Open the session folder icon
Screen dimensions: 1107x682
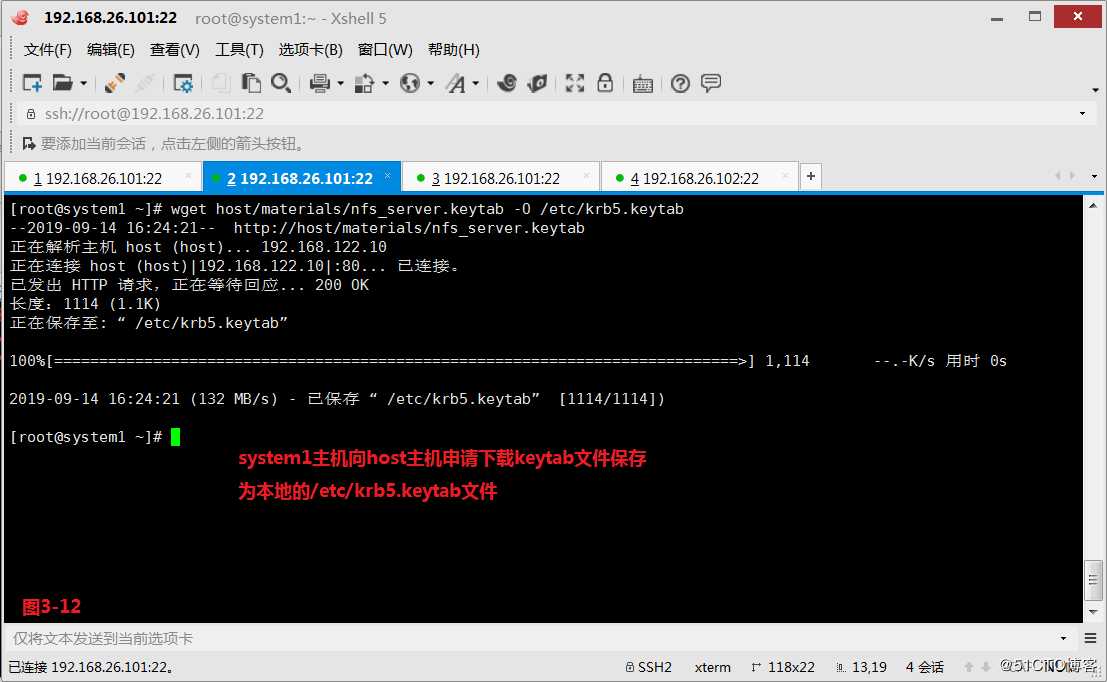point(62,83)
